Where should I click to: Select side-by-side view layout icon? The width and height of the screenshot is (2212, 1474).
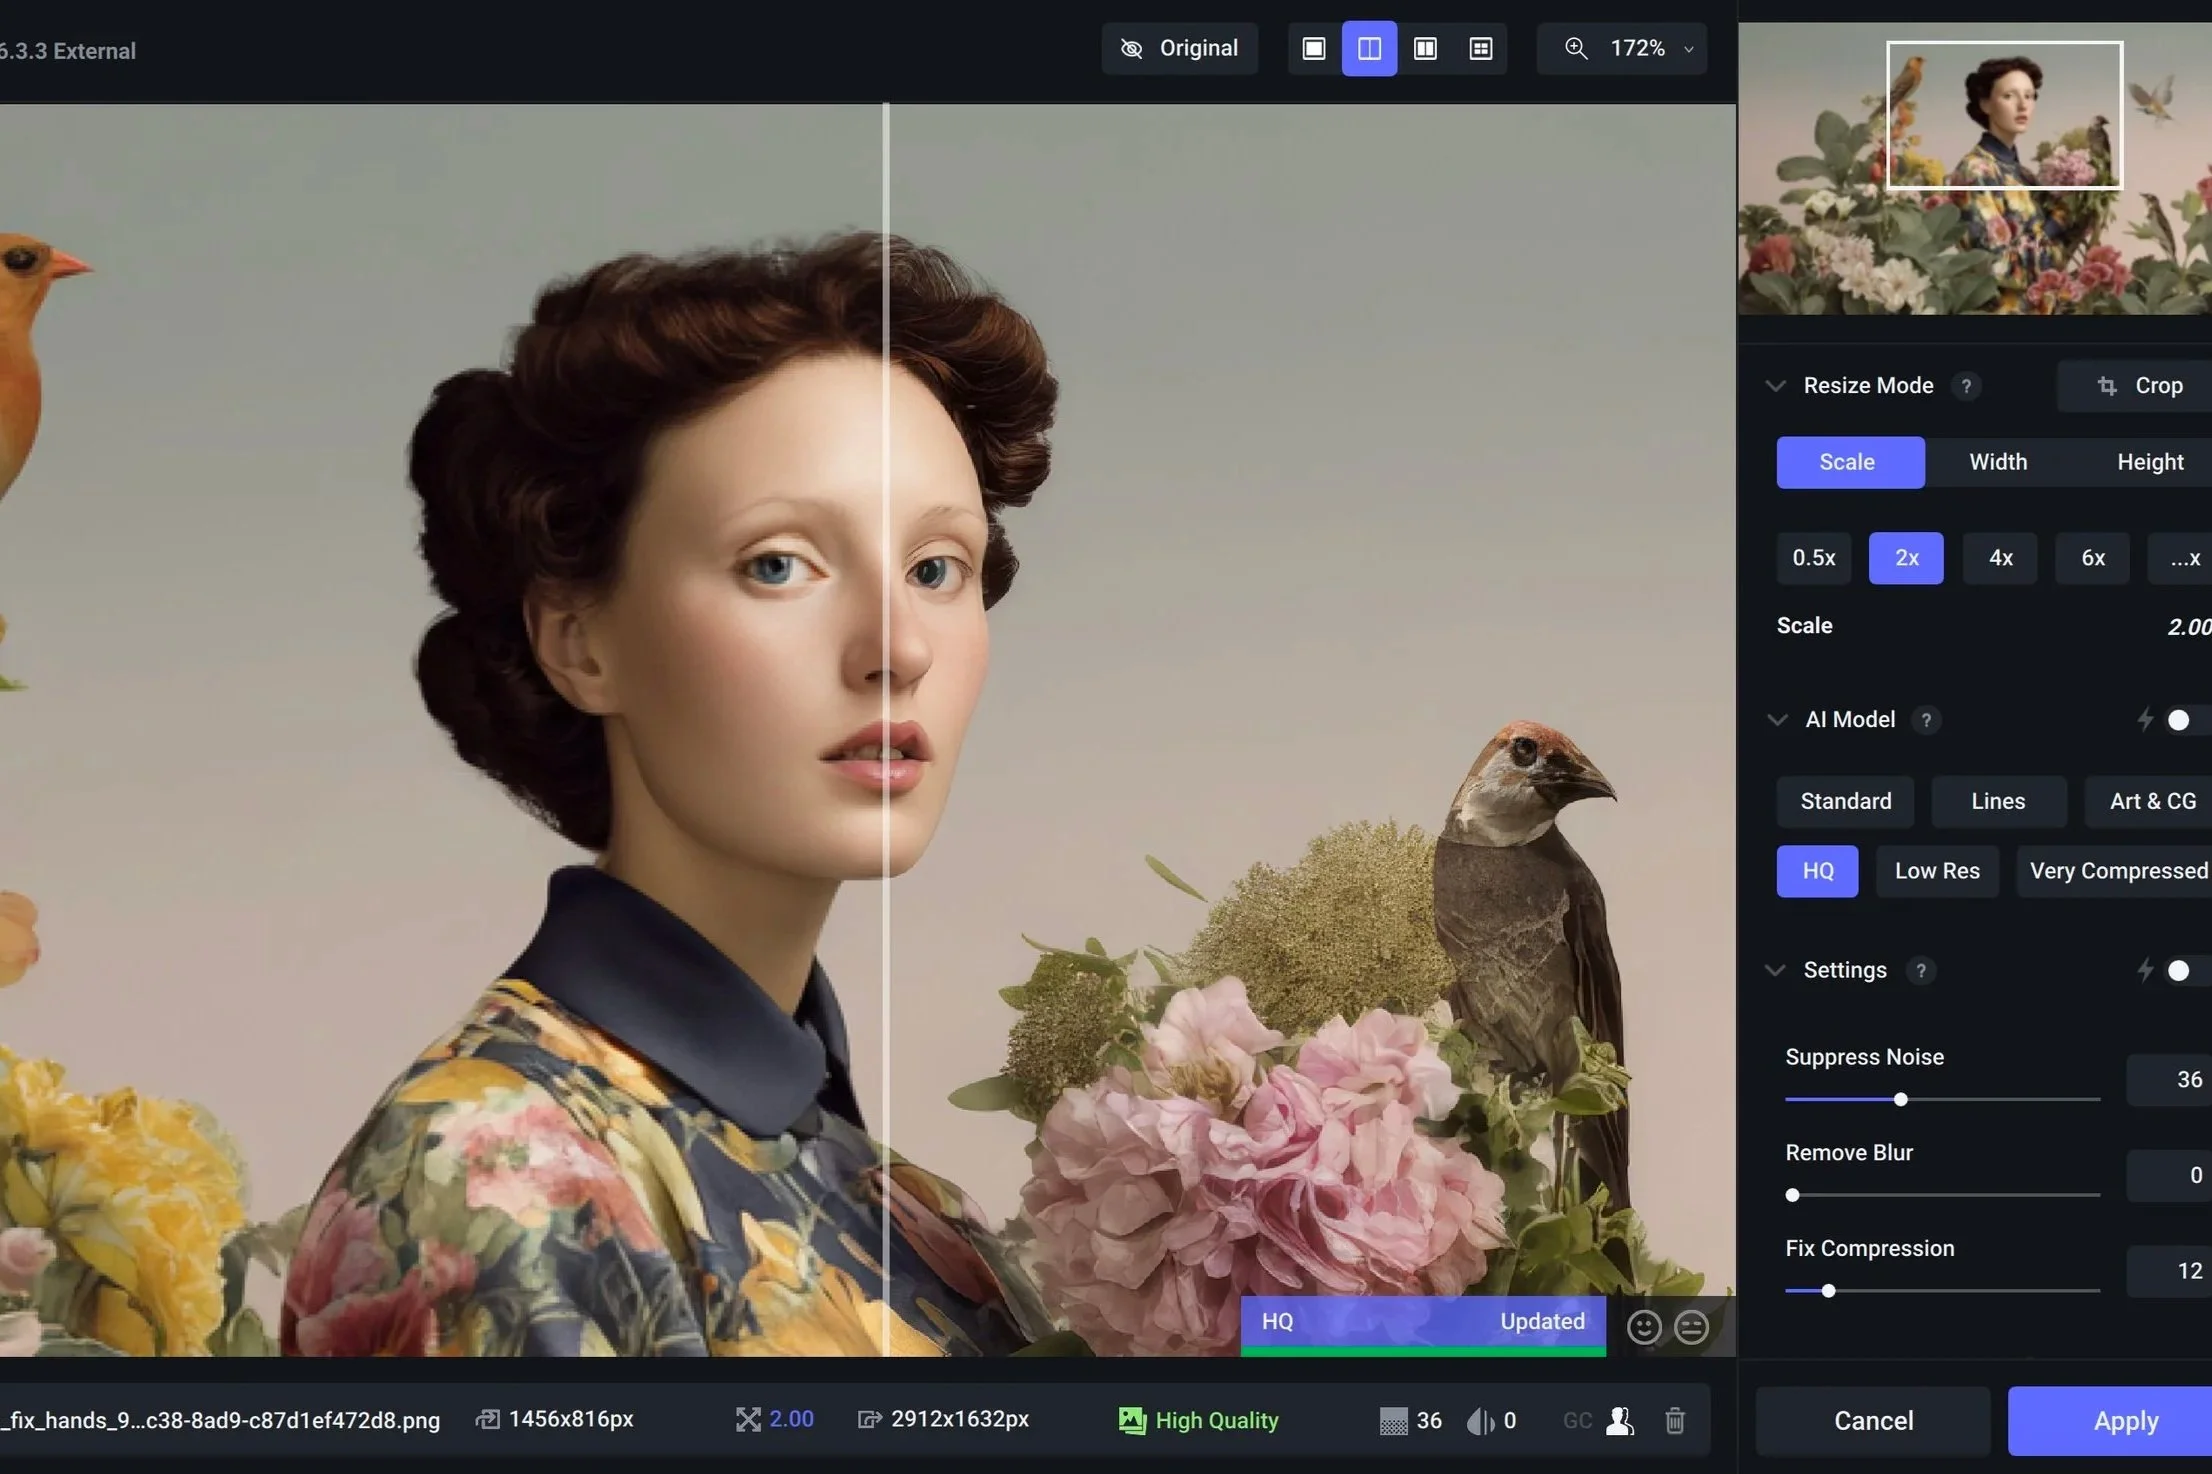[1425, 49]
